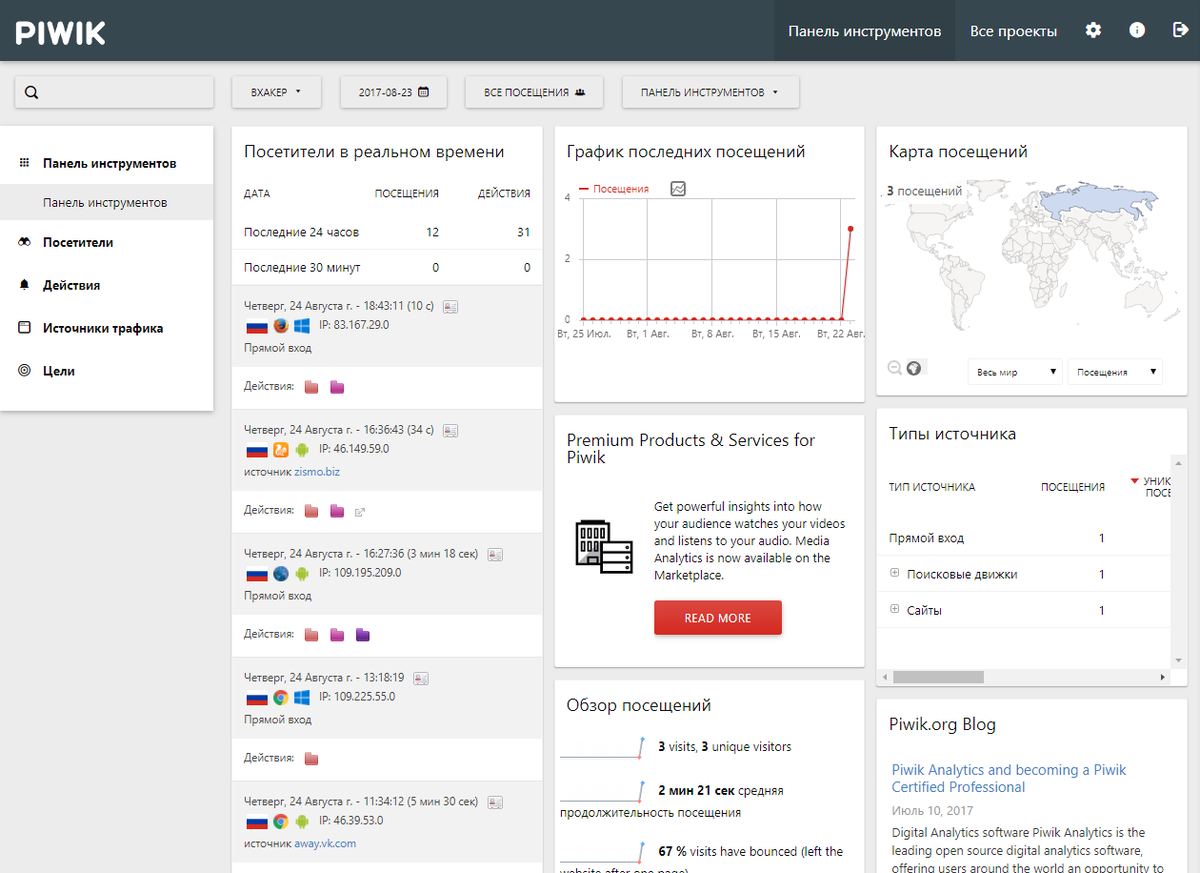Click the map globe icon

click(913, 368)
